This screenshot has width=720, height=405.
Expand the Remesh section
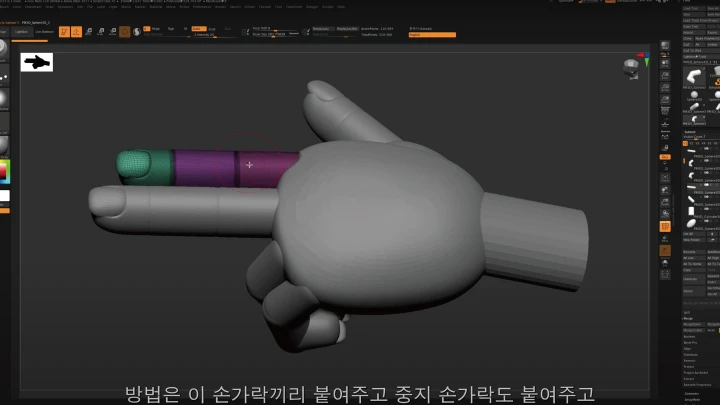coord(690,360)
